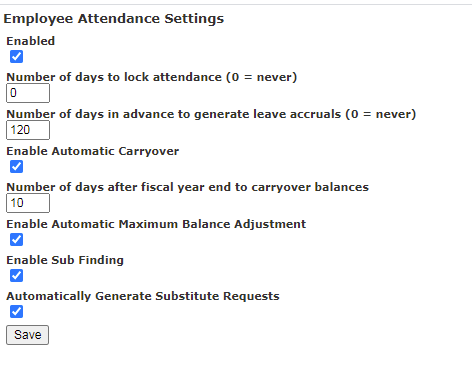472x381 pixels.
Task: Uncheck Automatically Generate Substitute Requests checkbox
Action: (x=16, y=312)
